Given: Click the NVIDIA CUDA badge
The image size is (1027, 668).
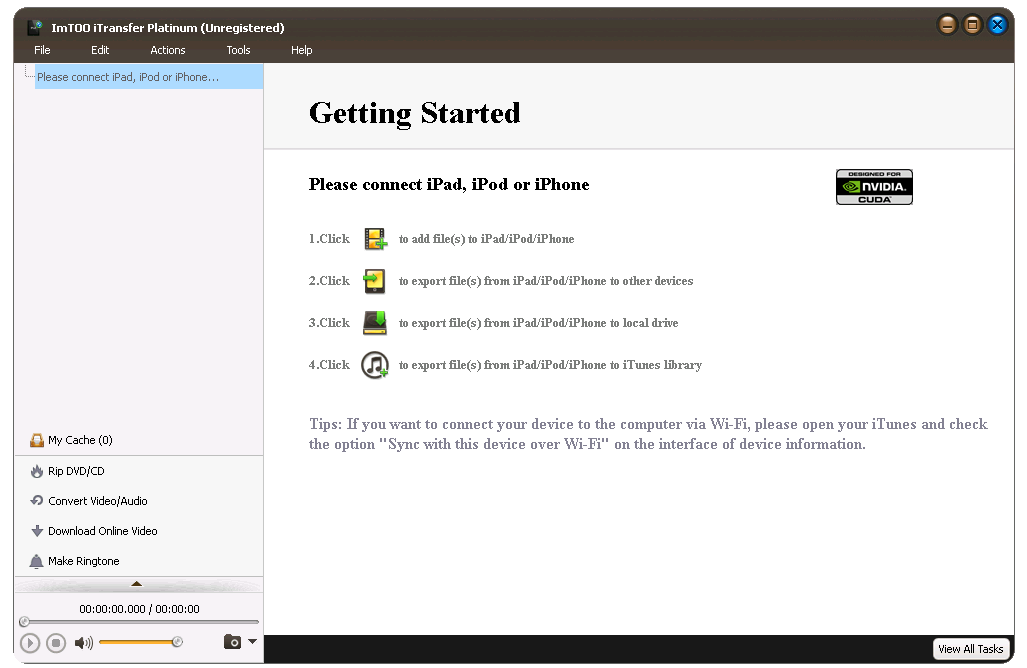Looking at the screenshot, I should (874, 187).
